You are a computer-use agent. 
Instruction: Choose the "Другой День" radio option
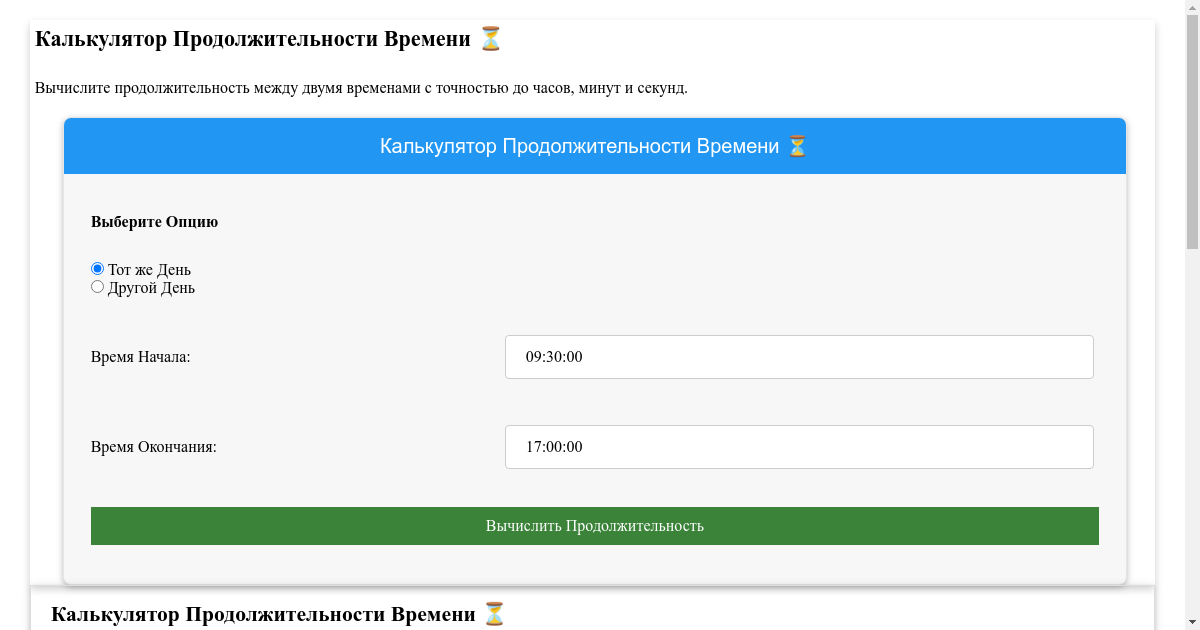click(97, 287)
